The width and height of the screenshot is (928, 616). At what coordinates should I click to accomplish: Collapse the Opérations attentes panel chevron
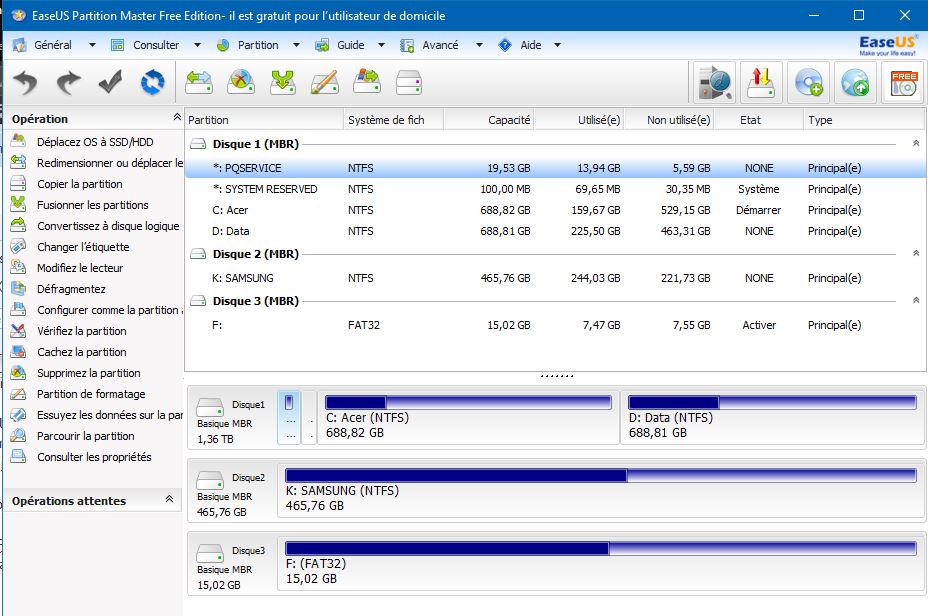coord(169,499)
